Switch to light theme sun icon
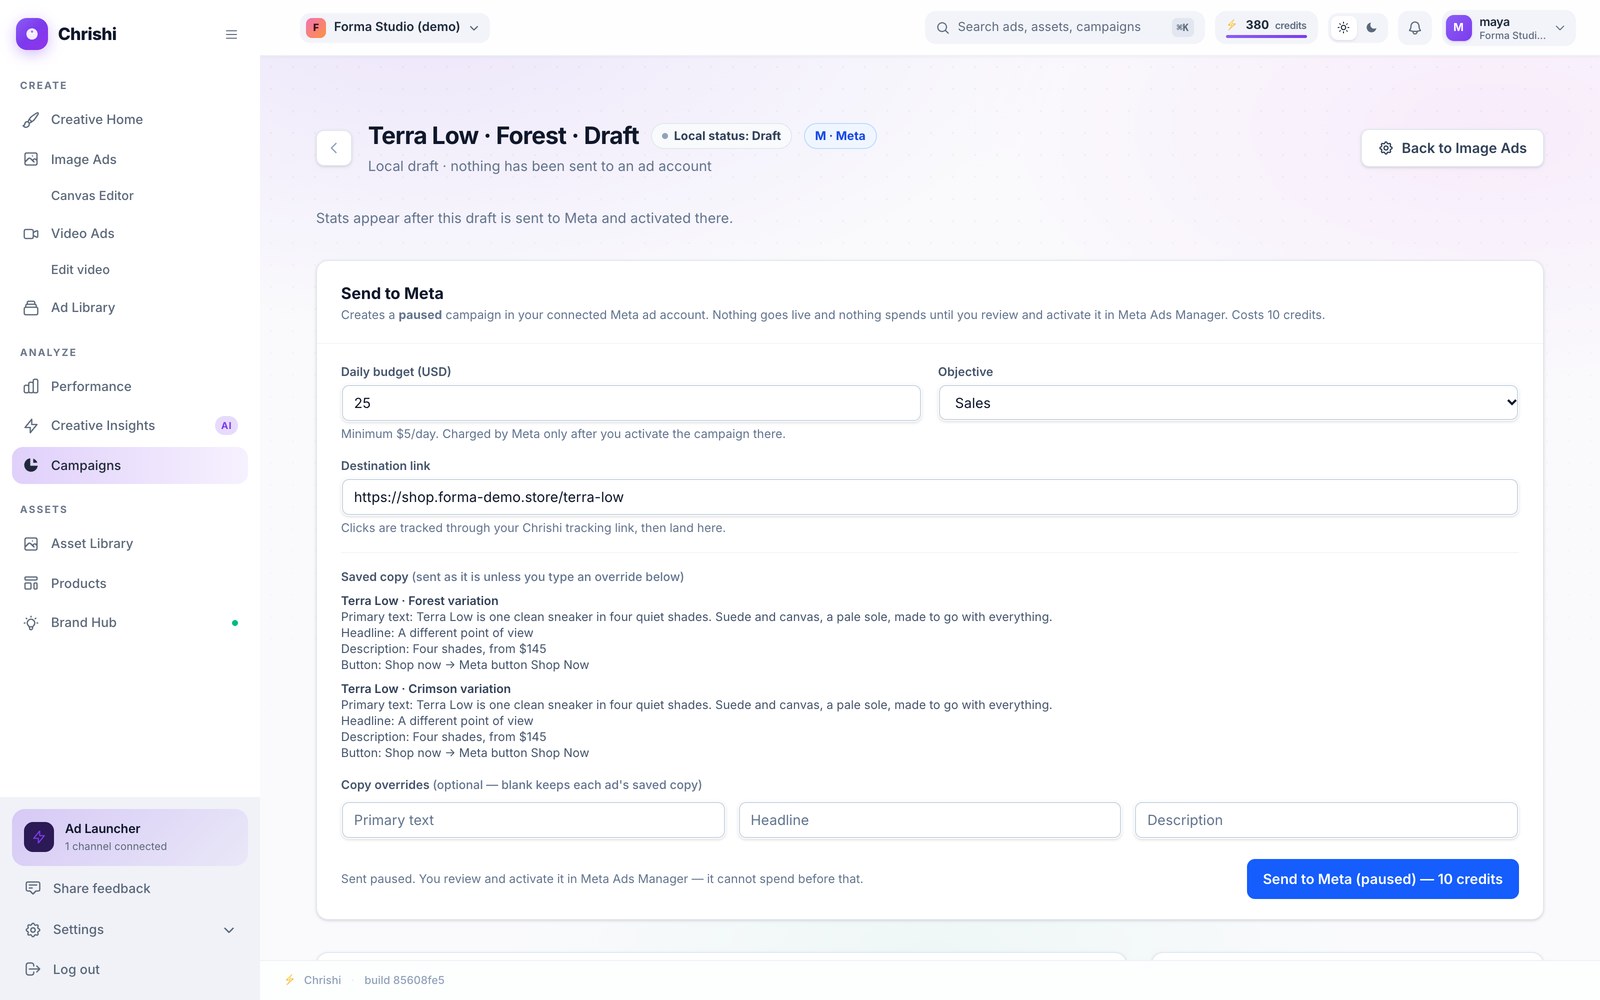Image resolution: width=1600 pixels, height=1000 pixels. coord(1344,28)
